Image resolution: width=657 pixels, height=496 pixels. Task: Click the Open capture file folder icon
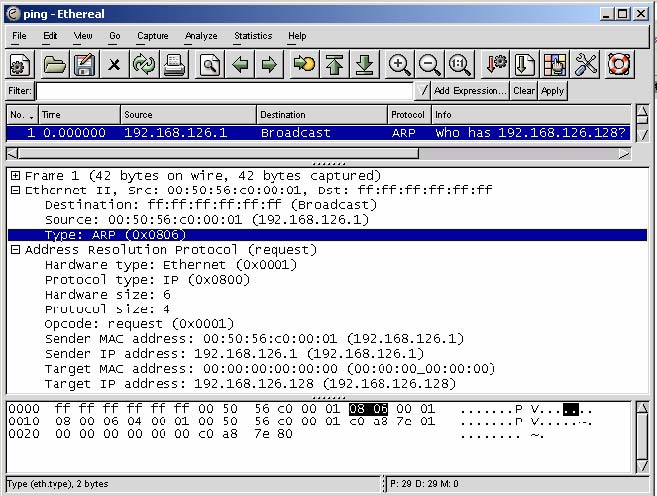pyautogui.click(x=54, y=65)
